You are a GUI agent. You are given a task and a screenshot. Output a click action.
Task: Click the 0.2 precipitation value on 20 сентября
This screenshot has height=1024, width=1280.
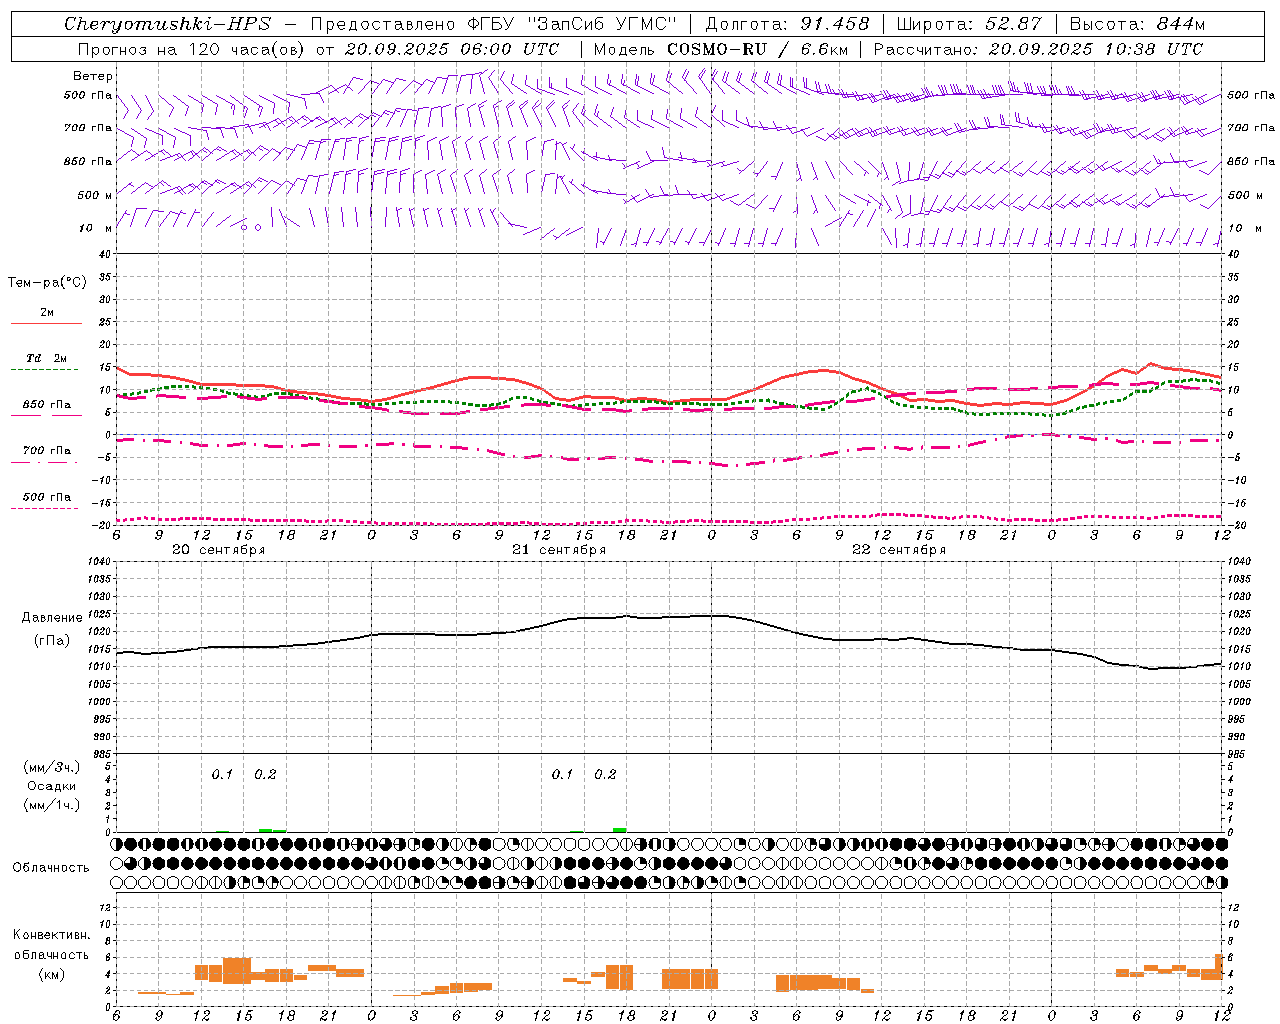(265, 775)
